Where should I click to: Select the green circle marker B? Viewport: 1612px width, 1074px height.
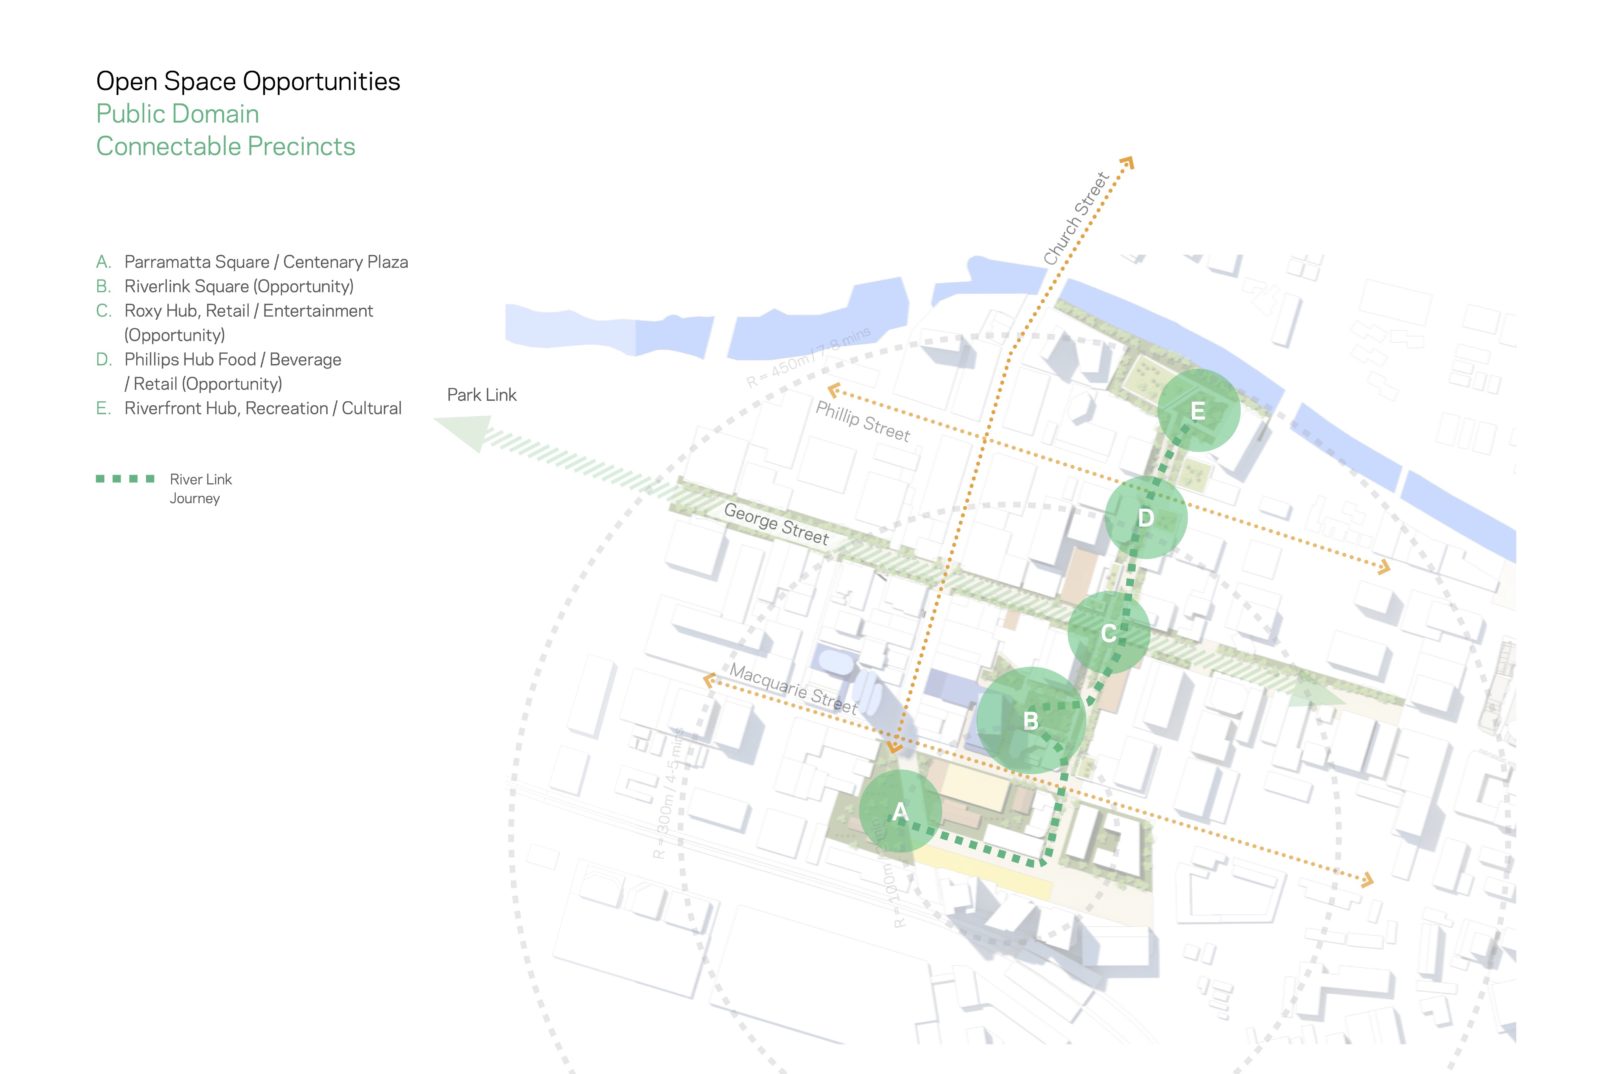(1031, 720)
